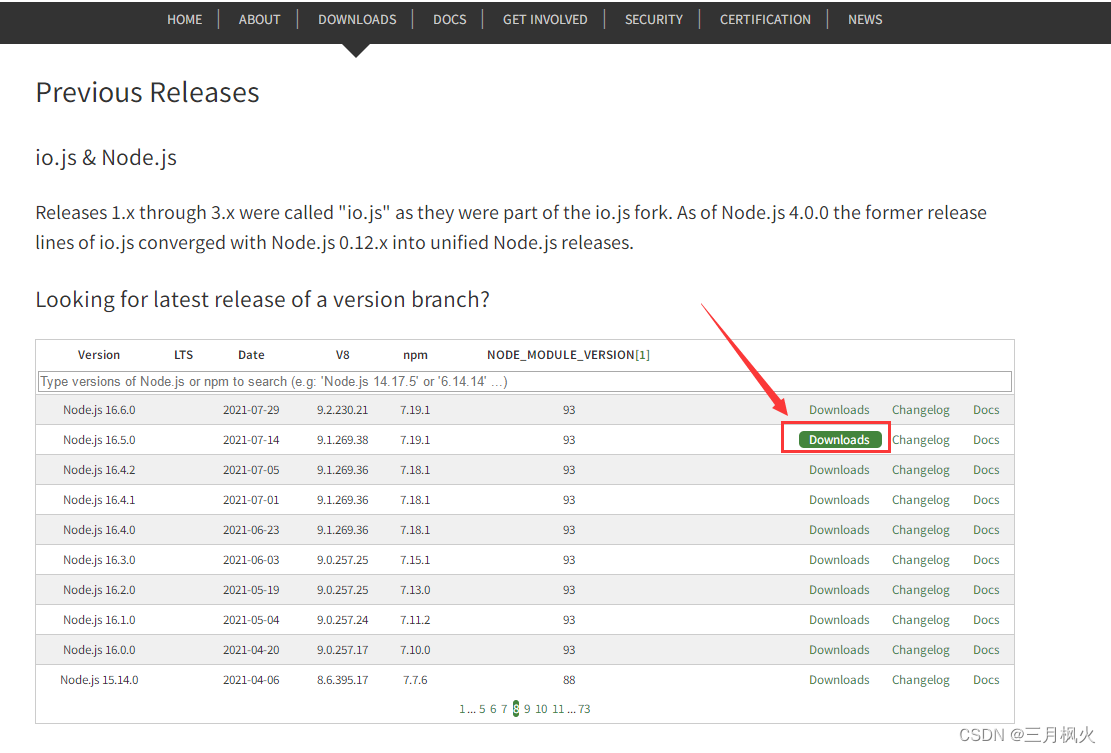Click the LTS column header

[184, 355]
